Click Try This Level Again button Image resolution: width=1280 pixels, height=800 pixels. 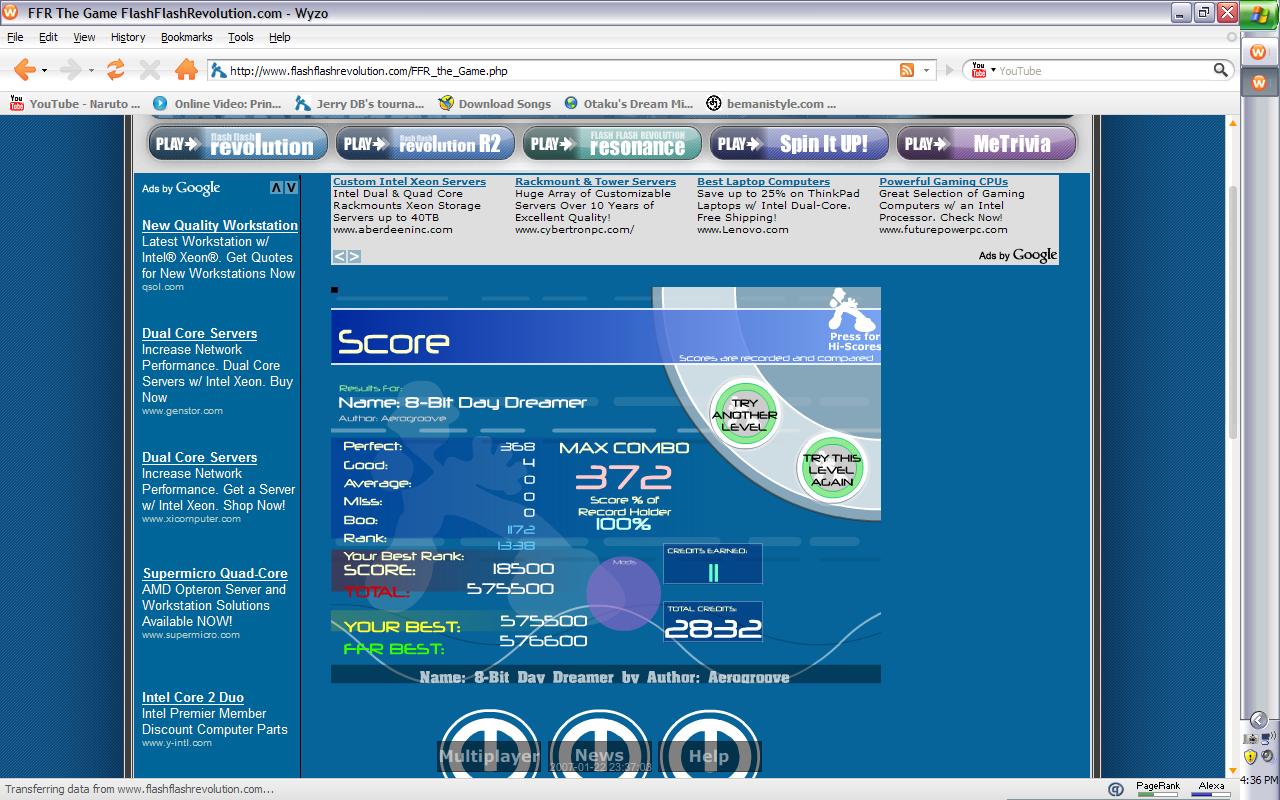point(831,469)
